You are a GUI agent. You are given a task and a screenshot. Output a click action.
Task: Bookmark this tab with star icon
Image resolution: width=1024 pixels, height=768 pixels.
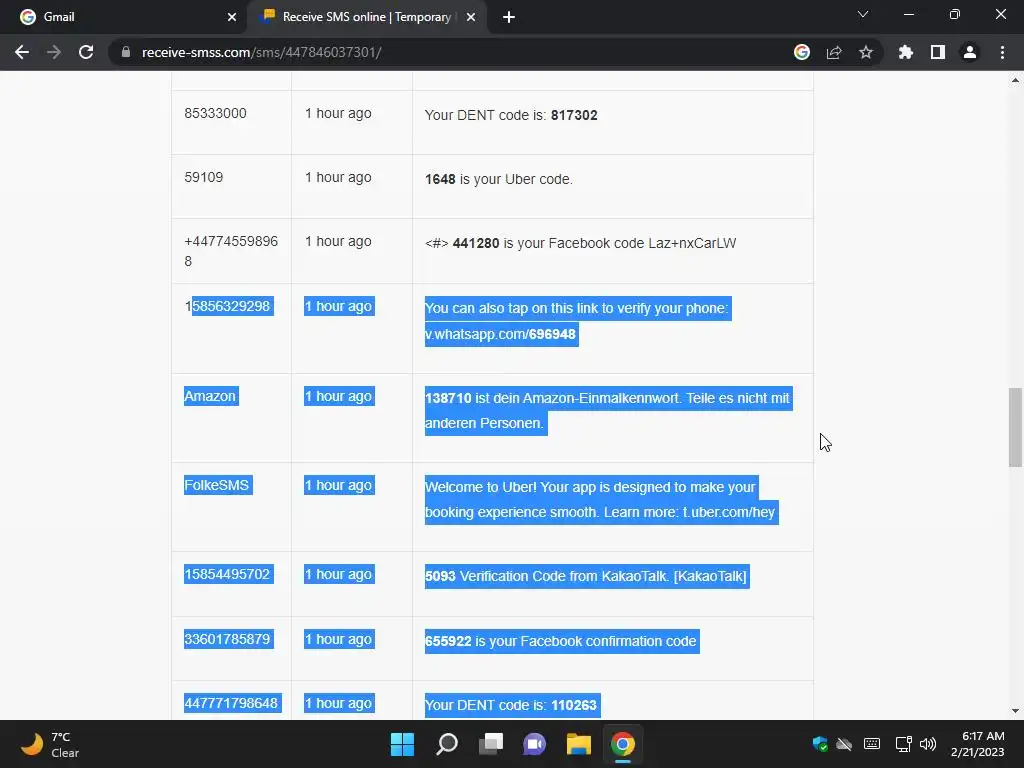pyautogui.click(x=866, y=52)
